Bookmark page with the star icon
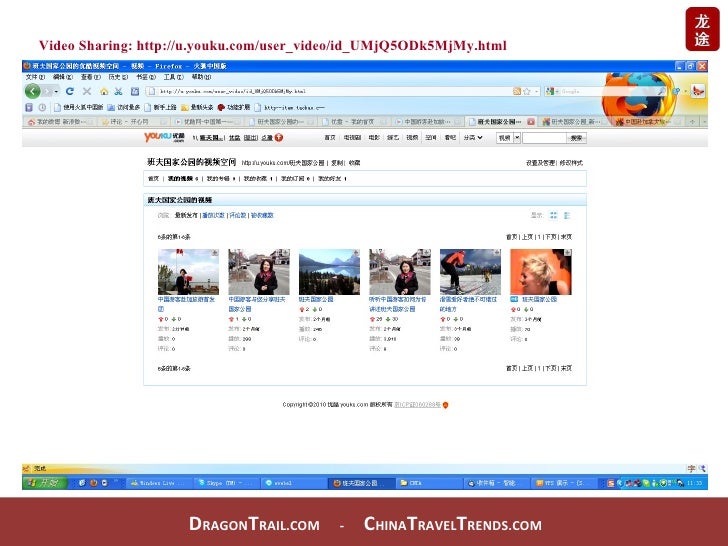Viewport: 728px width, 546px height. pos(526,91)
